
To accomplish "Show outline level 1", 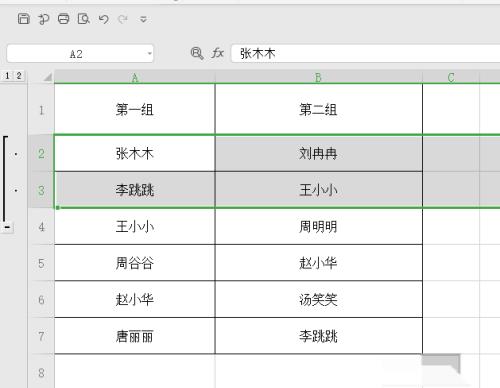I will pos(7,76).
